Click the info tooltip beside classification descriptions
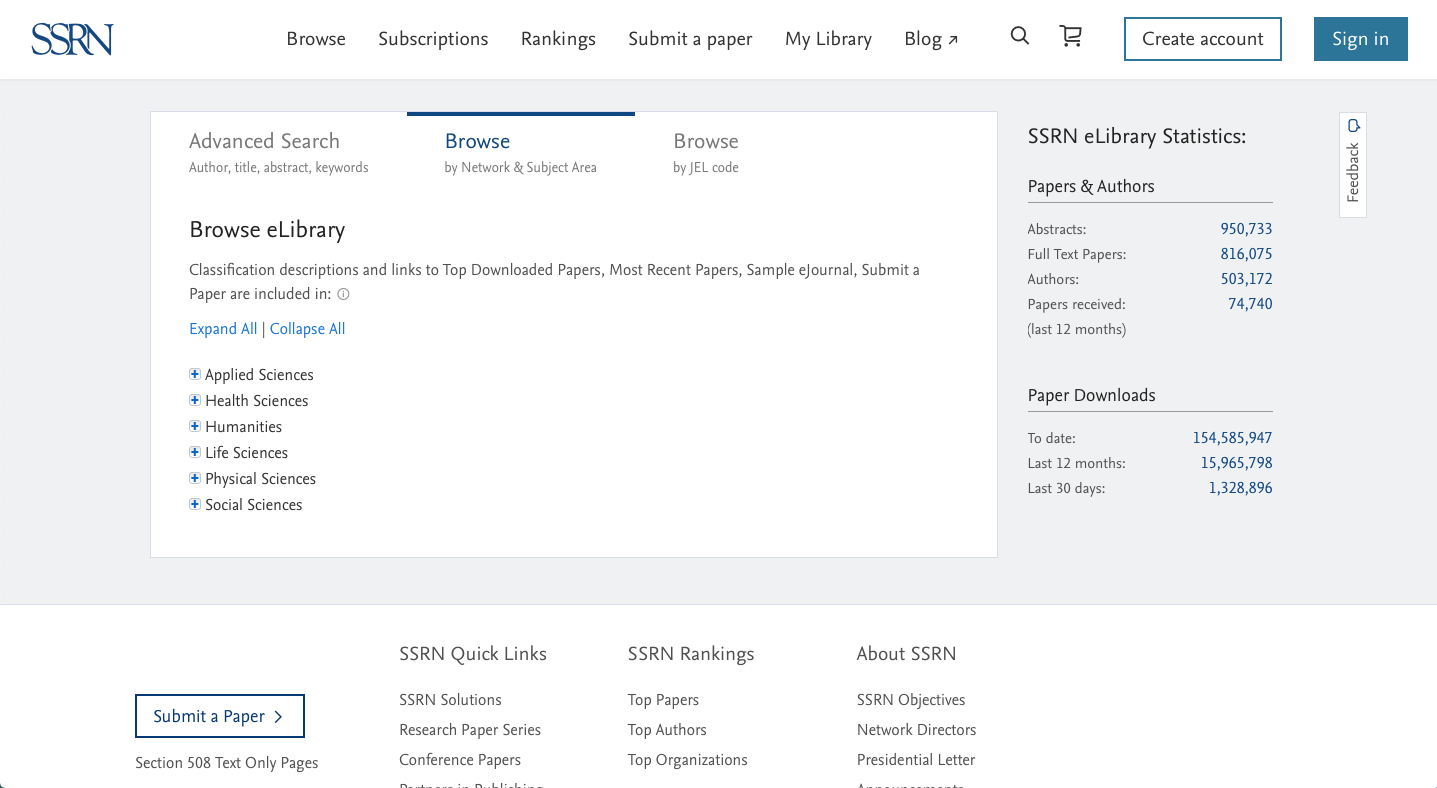The width and height of the screenshot is (1437, 788). (343, 294)
